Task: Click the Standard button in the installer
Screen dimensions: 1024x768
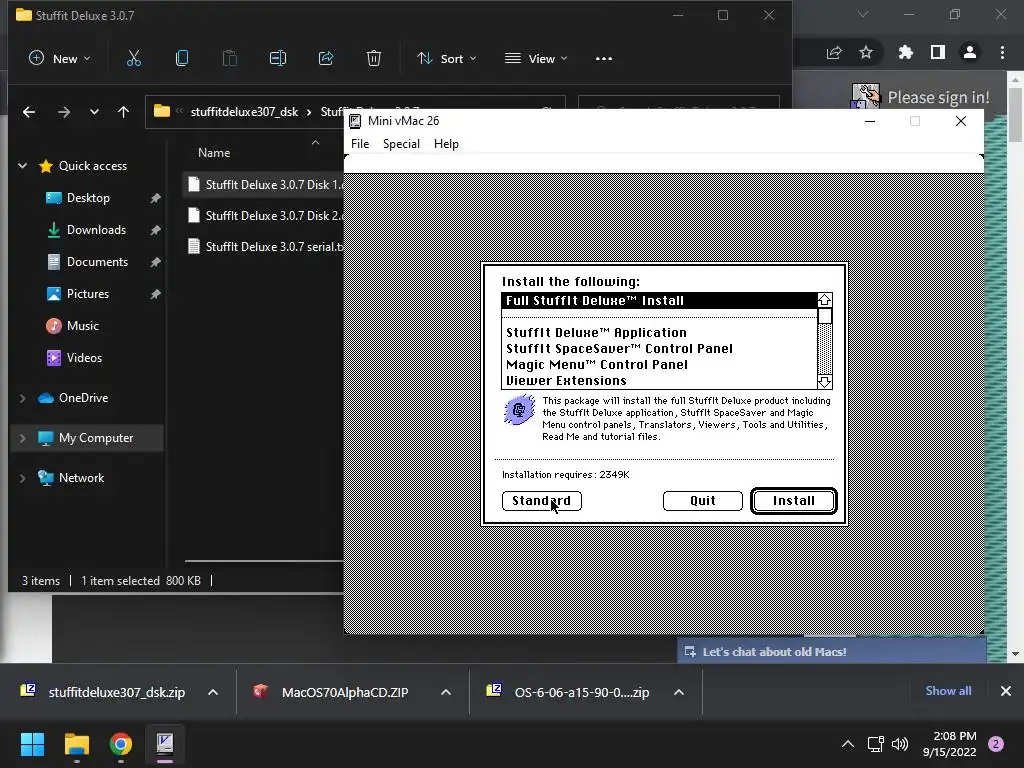Action: click(x=541, y=501)
